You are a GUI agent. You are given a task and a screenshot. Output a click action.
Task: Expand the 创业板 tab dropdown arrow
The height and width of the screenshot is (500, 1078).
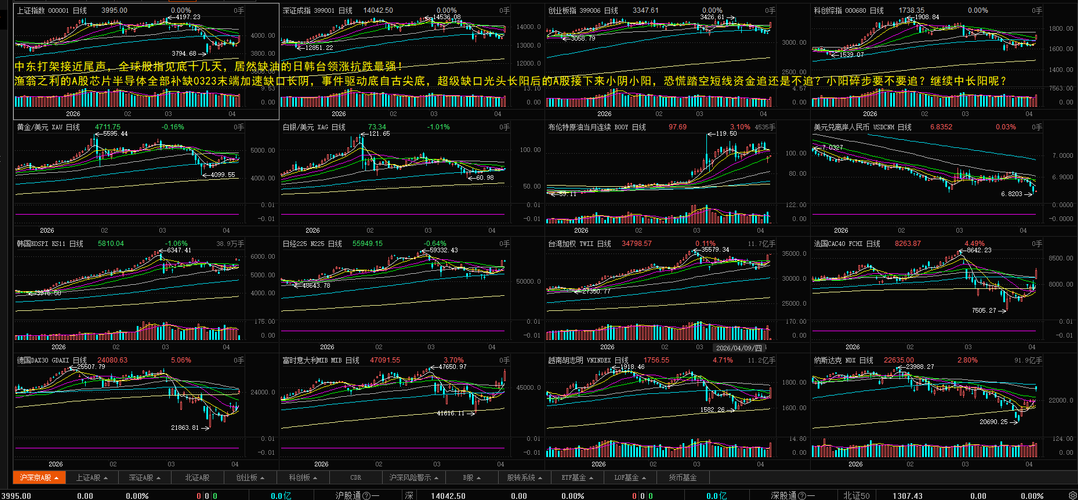click(x=262, y=478)
